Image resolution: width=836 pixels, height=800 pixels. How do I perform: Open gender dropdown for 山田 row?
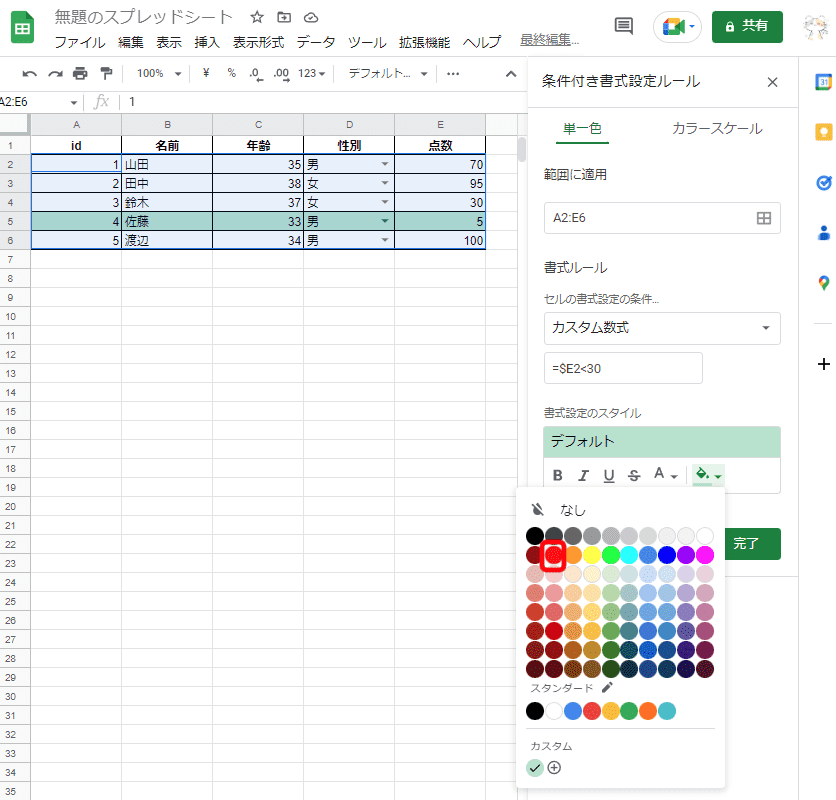384,164
